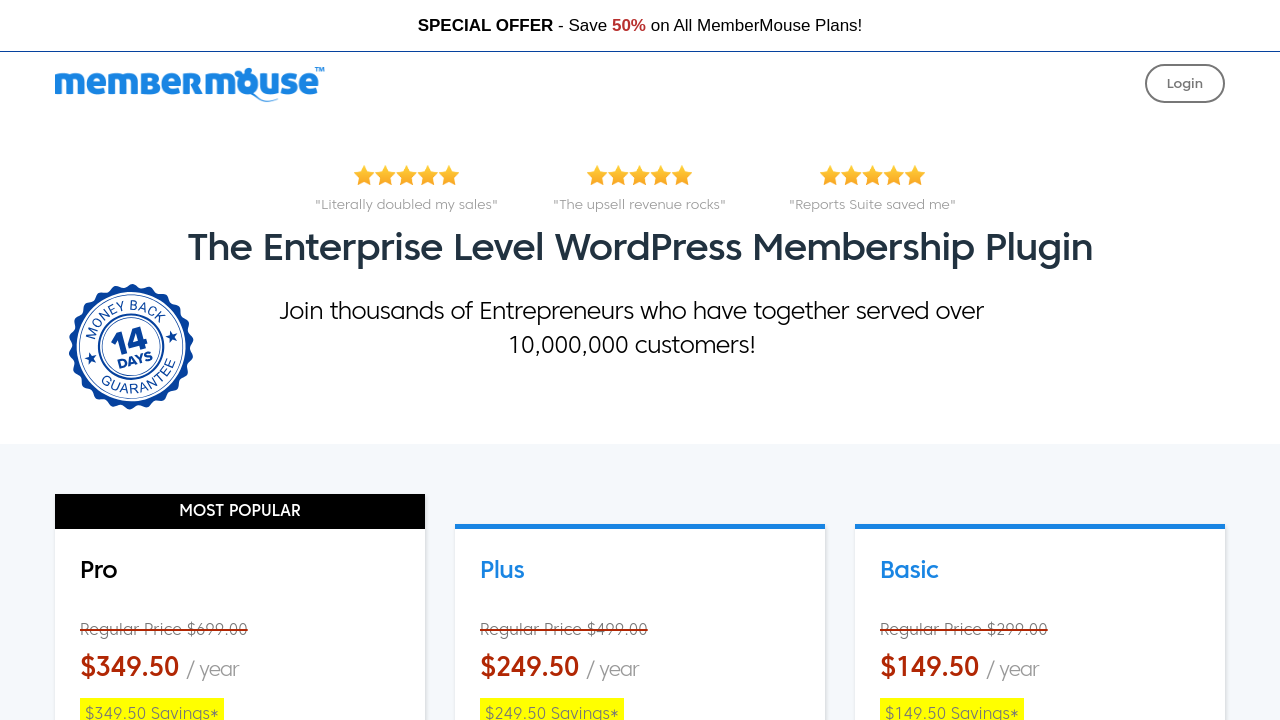This screenshot has height=720, width=1280.
Task: Click the yellow $349.50 Savings highlight
Action: click(152, 711)
